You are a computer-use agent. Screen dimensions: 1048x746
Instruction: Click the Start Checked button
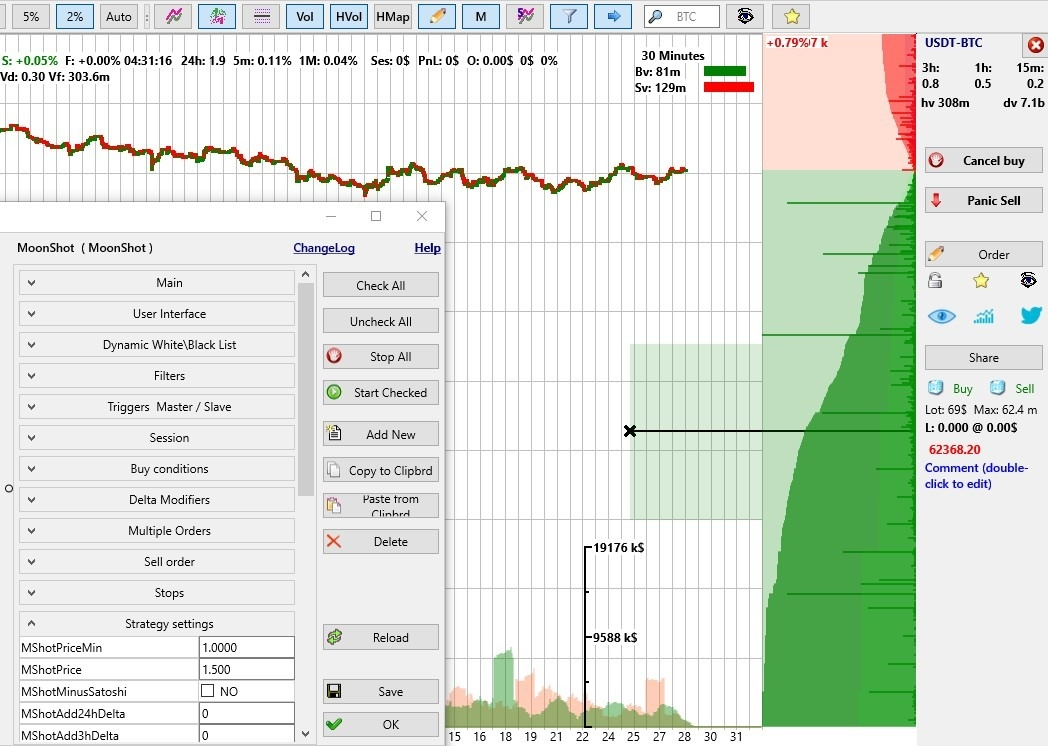coord(381,392)
